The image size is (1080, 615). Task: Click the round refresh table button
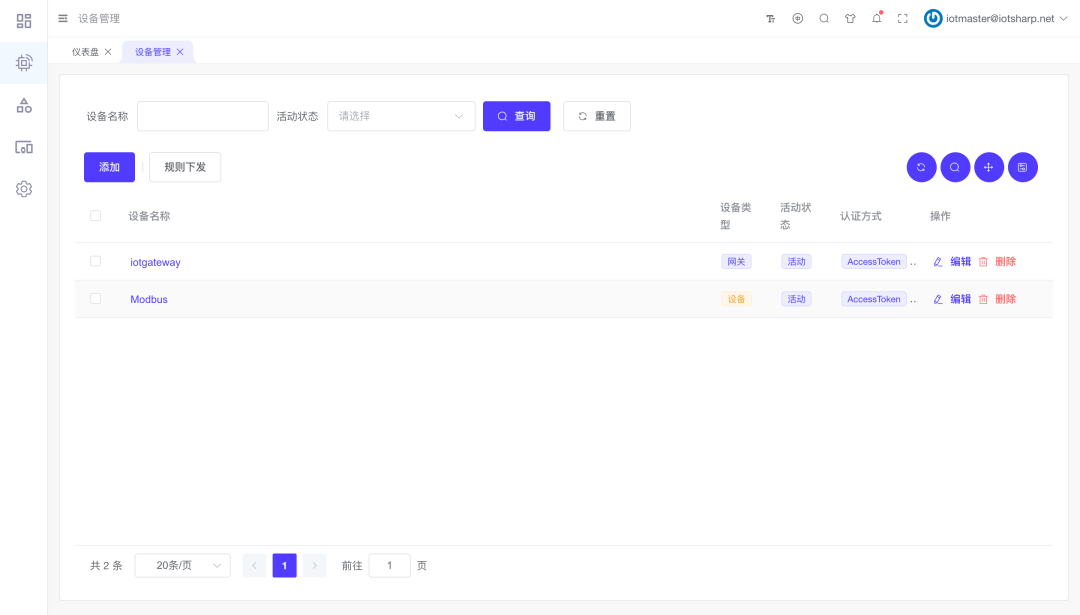(921, 167)
